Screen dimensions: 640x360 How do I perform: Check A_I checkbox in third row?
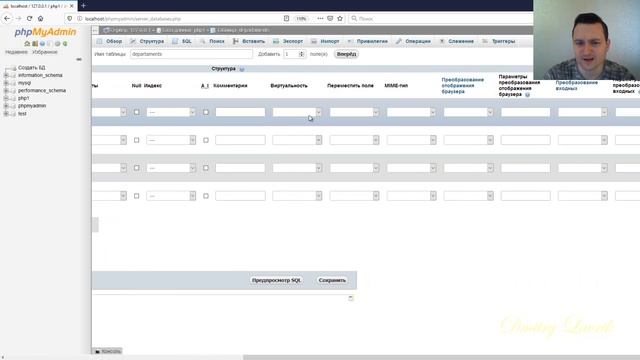(206, 168)
